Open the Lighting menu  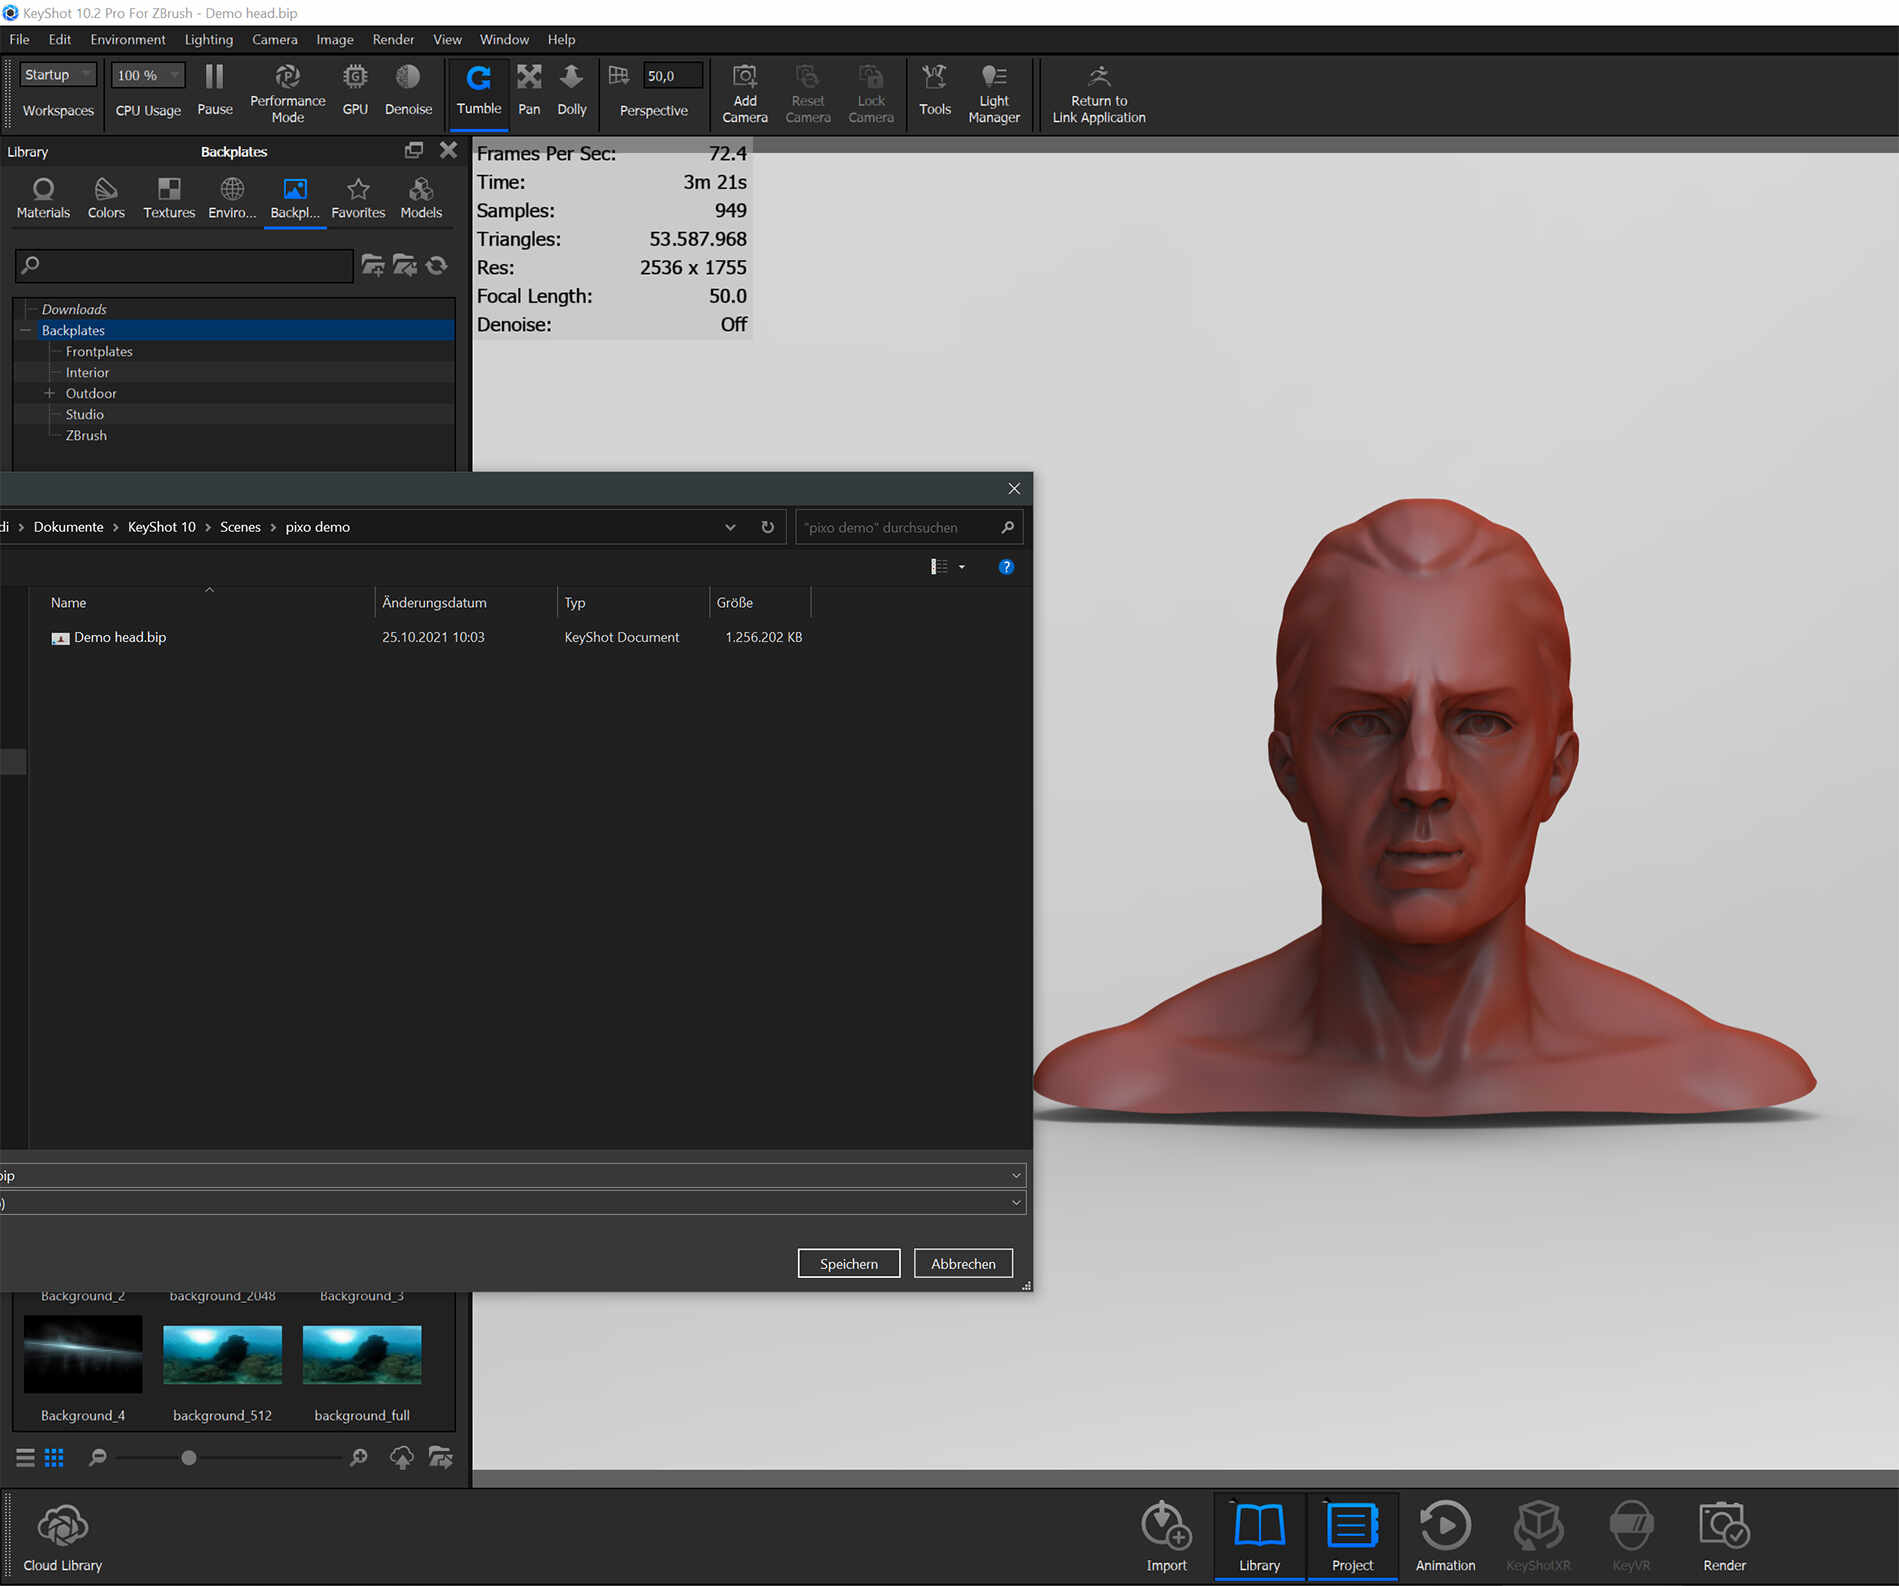pyautogui.click(x=208, y=40)
